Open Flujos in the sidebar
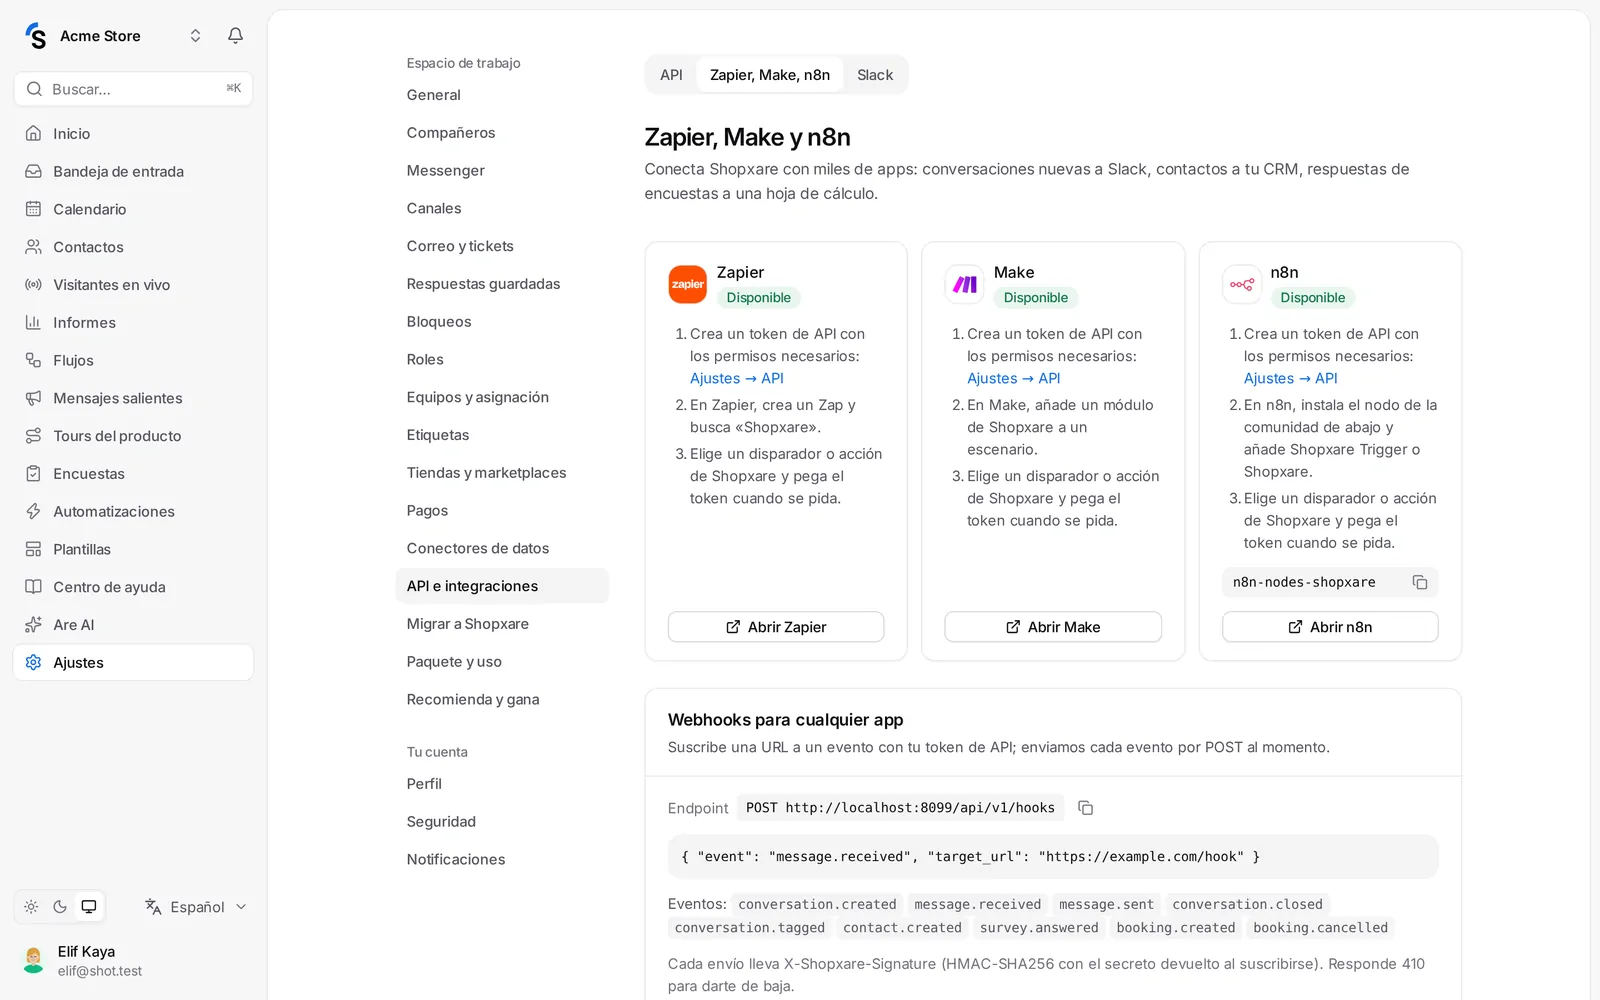The width and height of the screenshot is (1600, 1000). (133, 360)
